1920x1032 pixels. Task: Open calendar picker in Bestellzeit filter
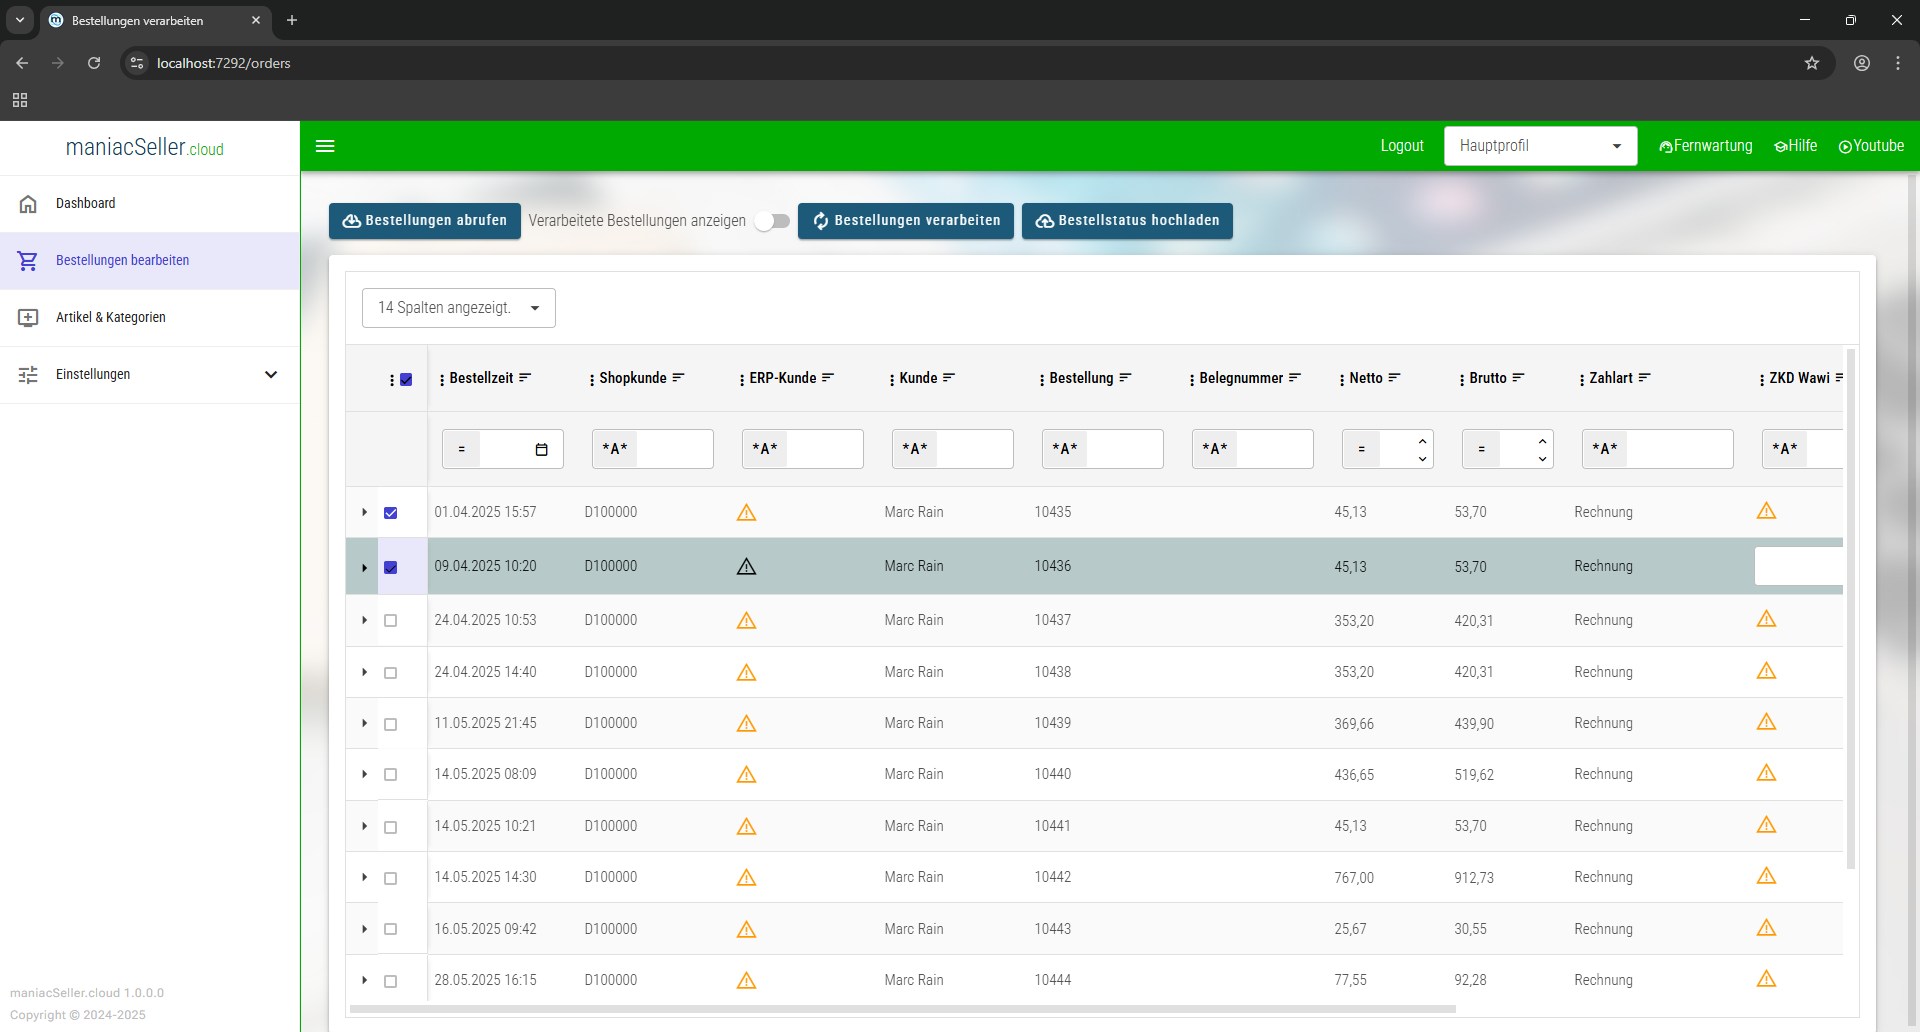click(x=541, y=450)
